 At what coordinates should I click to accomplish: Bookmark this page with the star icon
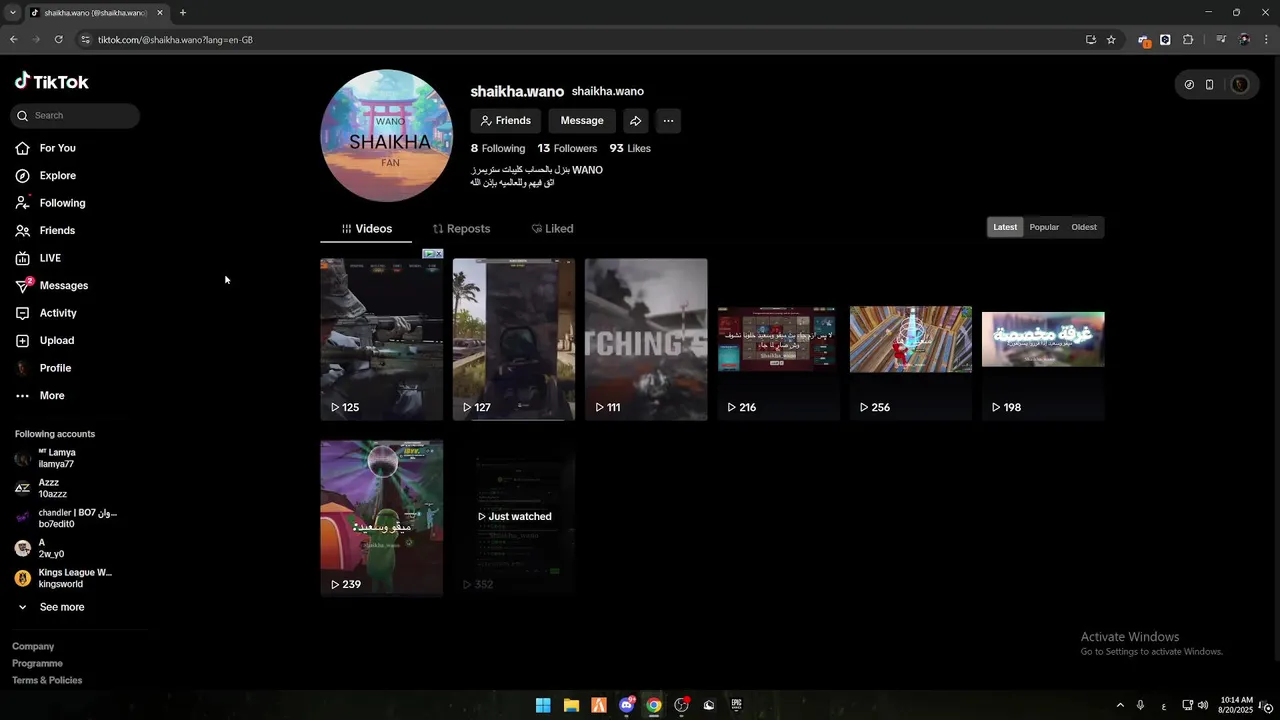tap(1111, 40)
